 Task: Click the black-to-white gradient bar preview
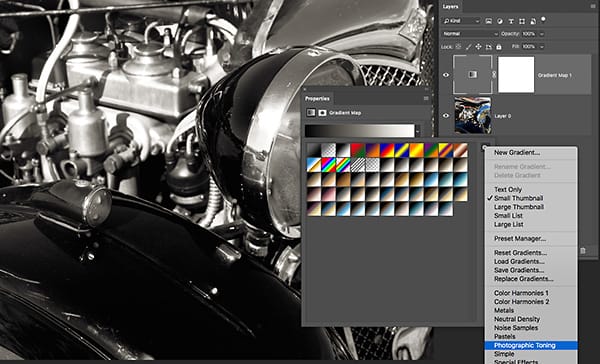[360, 131]
